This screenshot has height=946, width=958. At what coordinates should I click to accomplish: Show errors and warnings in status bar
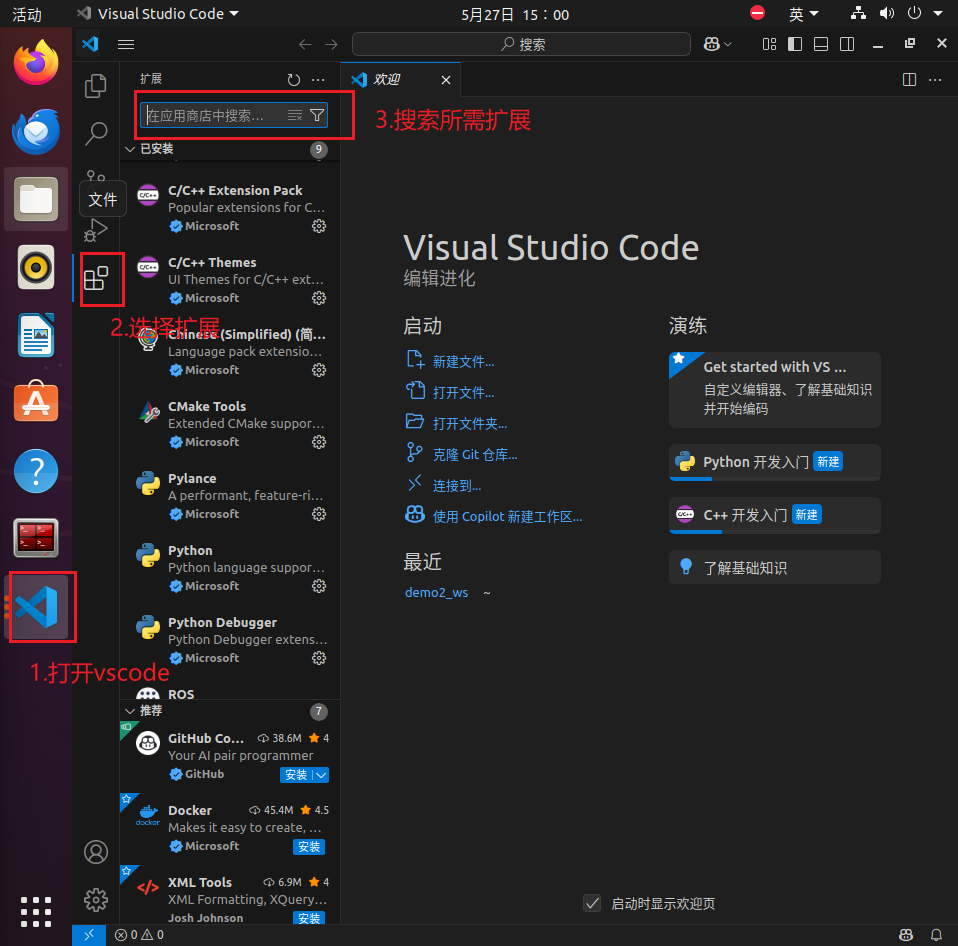tap(139, 935)
